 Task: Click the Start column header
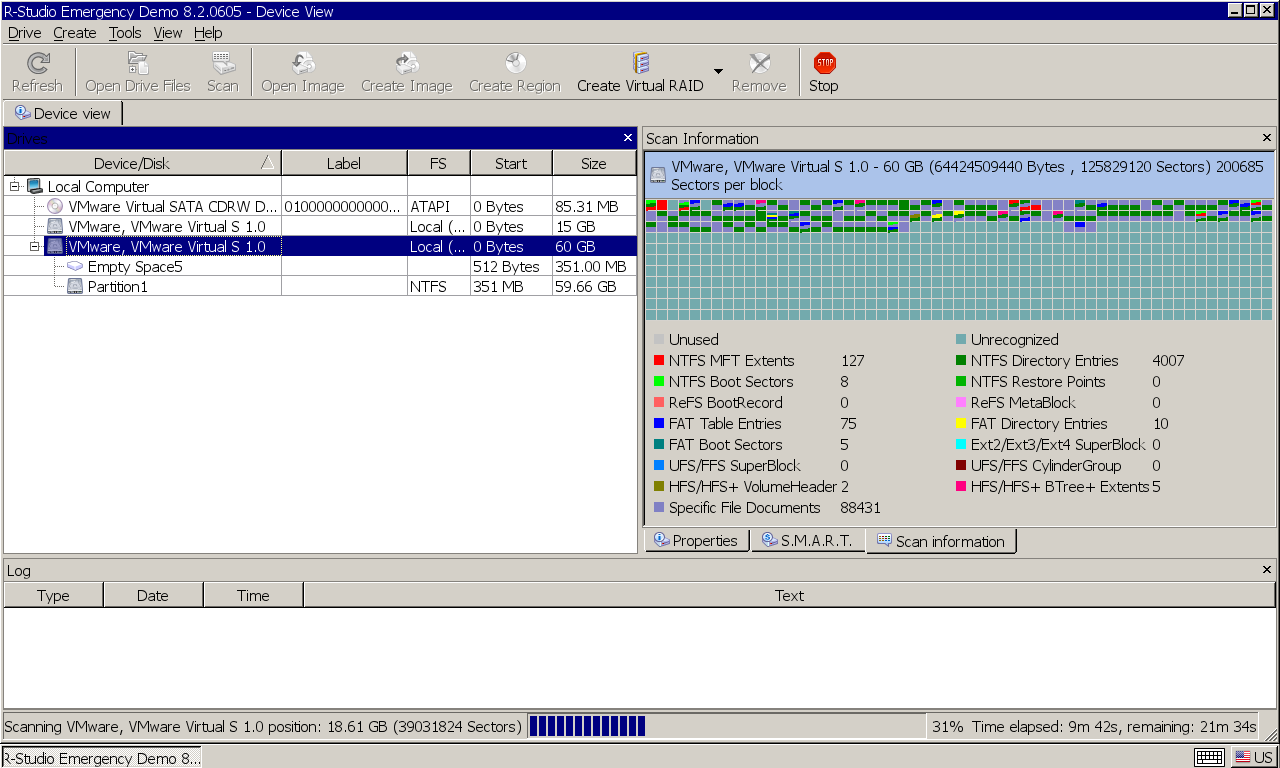510,163
